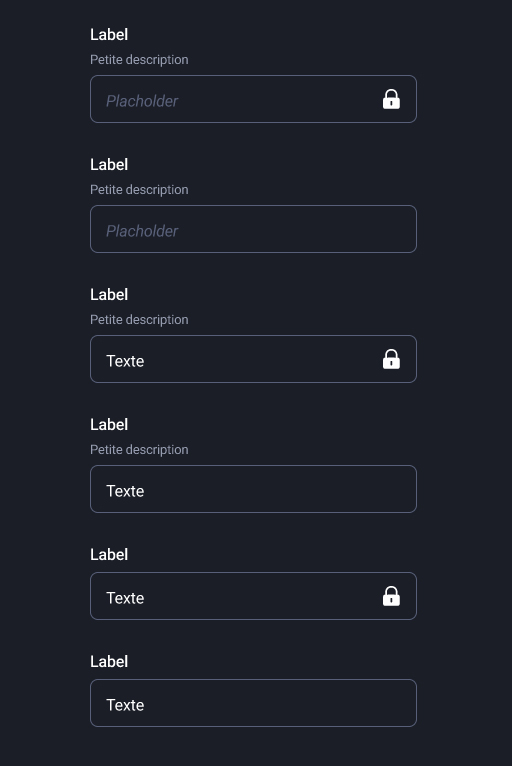Click the Placholder text in the unlocked field
The height and width of the screenshot is (766, 512).
point(142,231)
